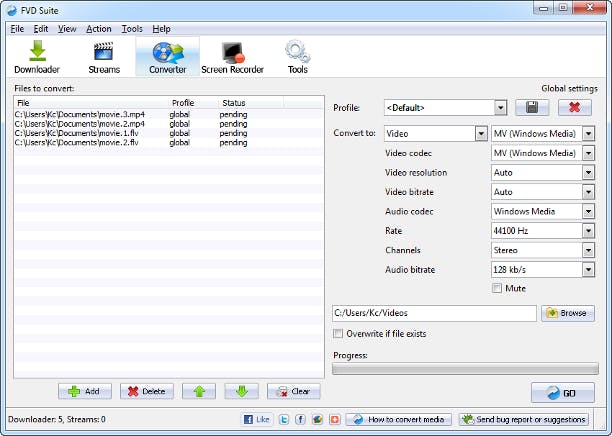Save the current profile with floppy icon
Image resolution: width=612 pixels, height=436 pixels.
click(532, 107)
